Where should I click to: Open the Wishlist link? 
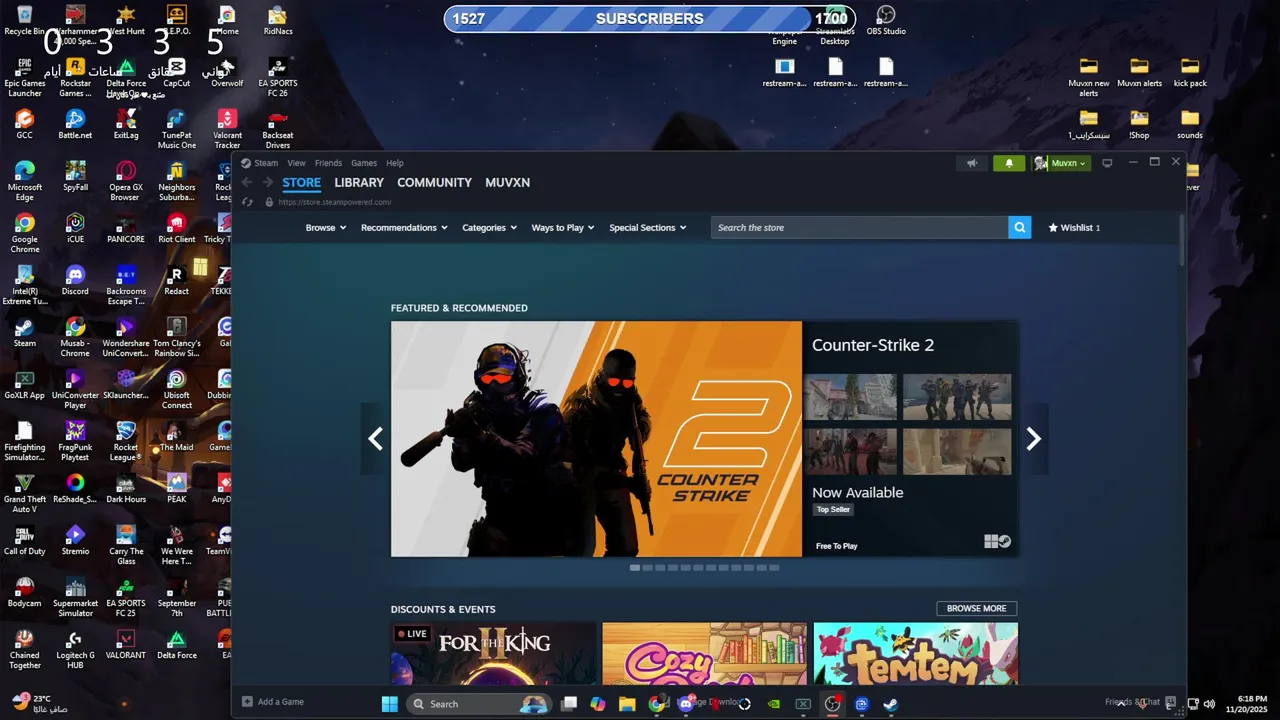click(x=1073, y=227)
